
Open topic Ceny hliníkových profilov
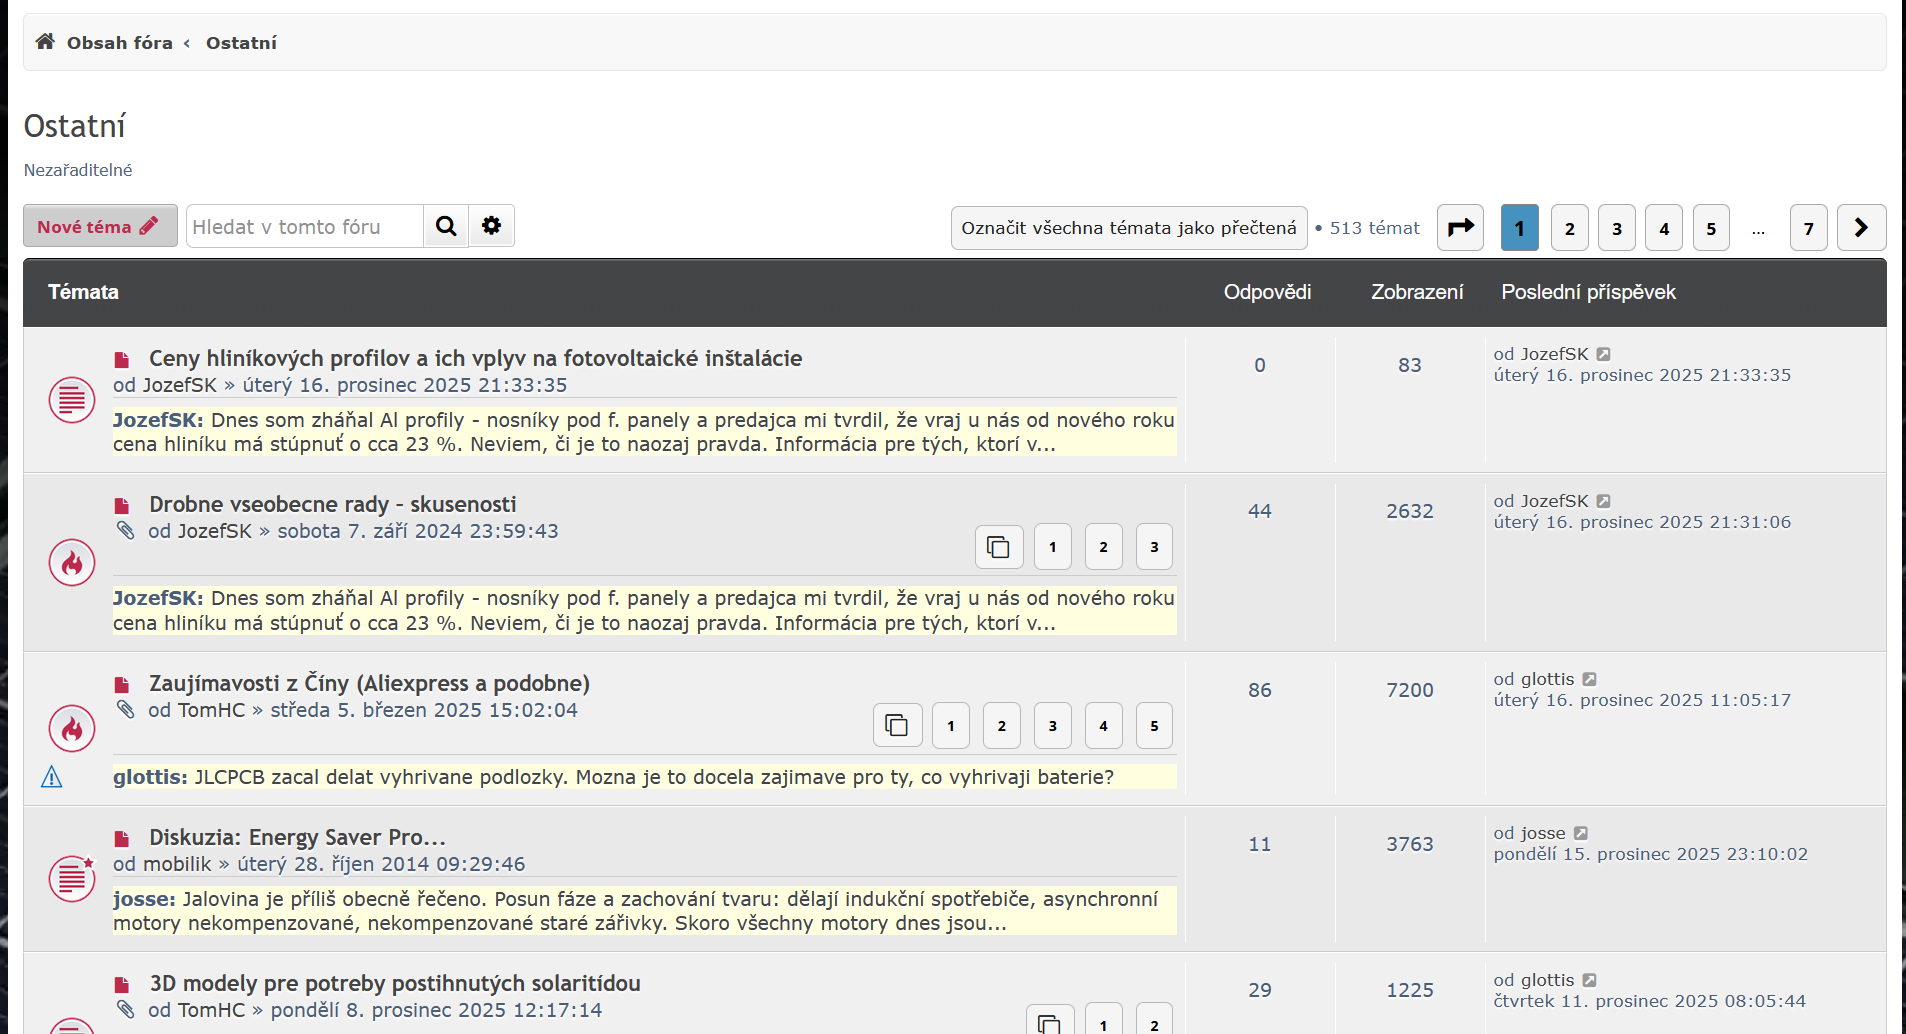(x=475, y=358)
